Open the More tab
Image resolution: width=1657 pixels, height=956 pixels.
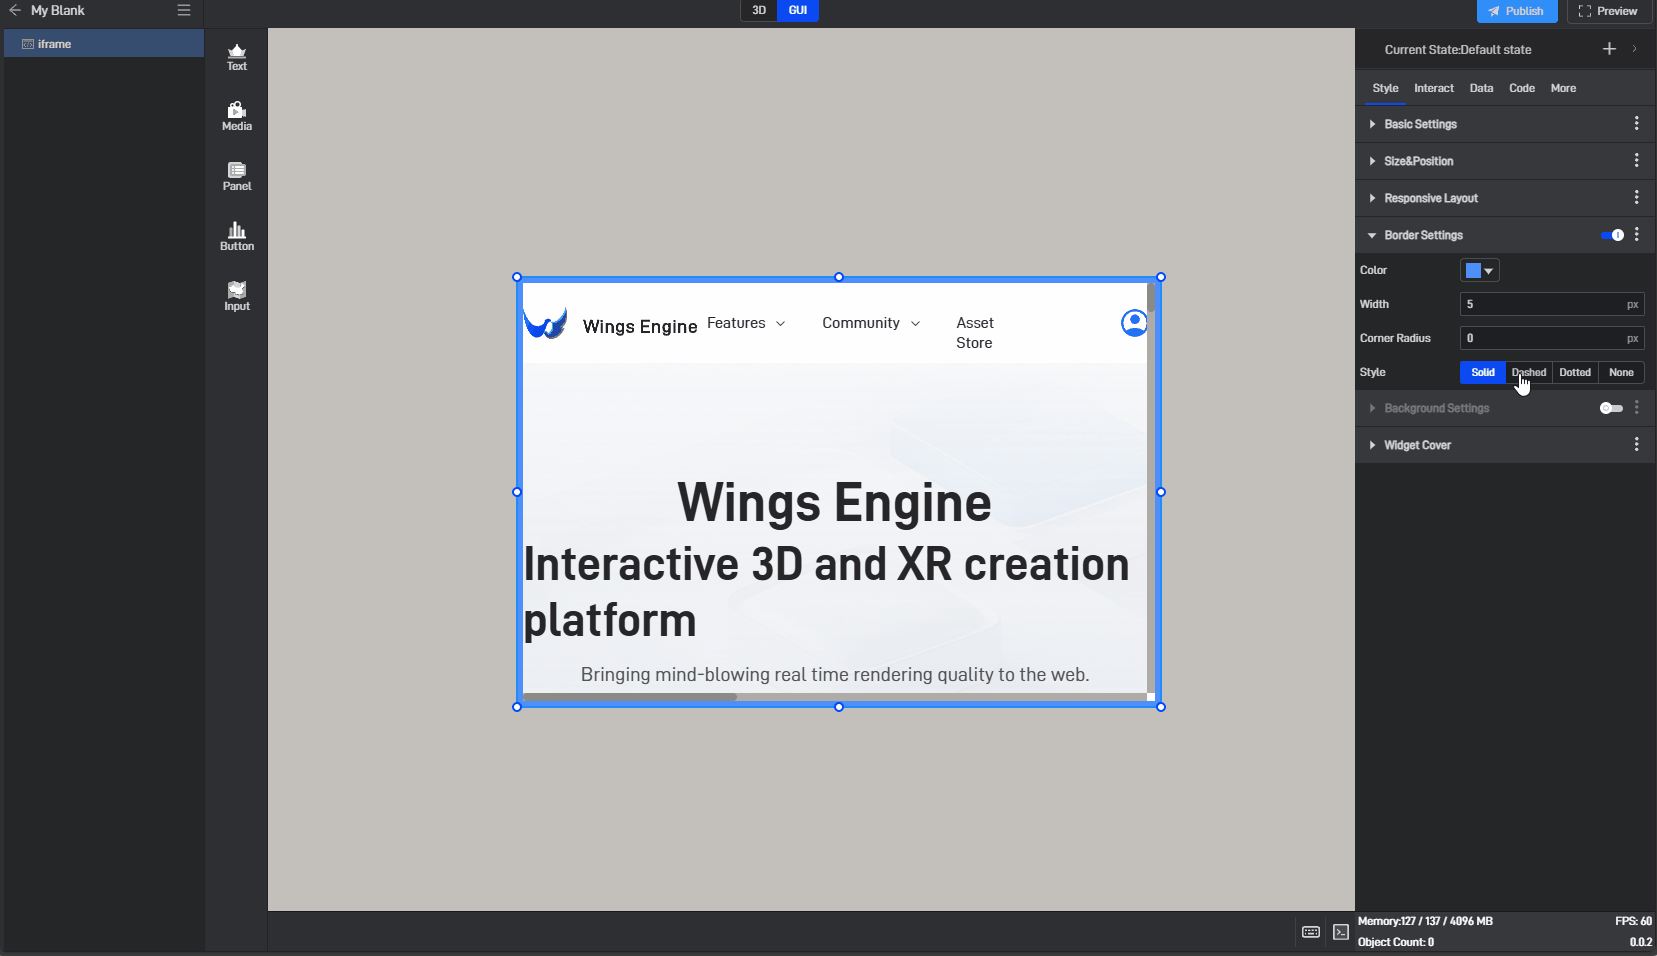(1563, 88)
